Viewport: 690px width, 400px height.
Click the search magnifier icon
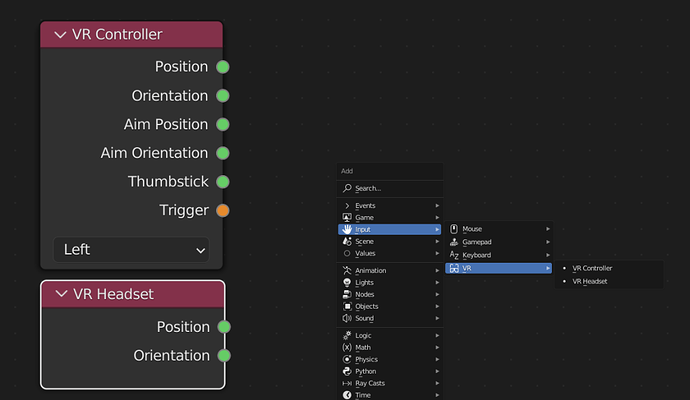tap(347, 188)
